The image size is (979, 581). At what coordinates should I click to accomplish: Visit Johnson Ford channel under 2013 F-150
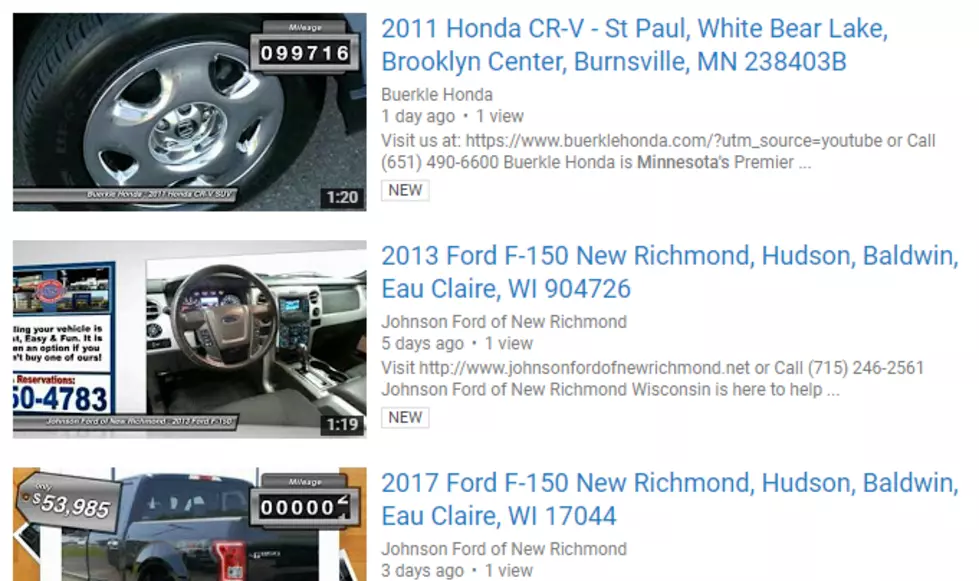(x=504, y=322)
